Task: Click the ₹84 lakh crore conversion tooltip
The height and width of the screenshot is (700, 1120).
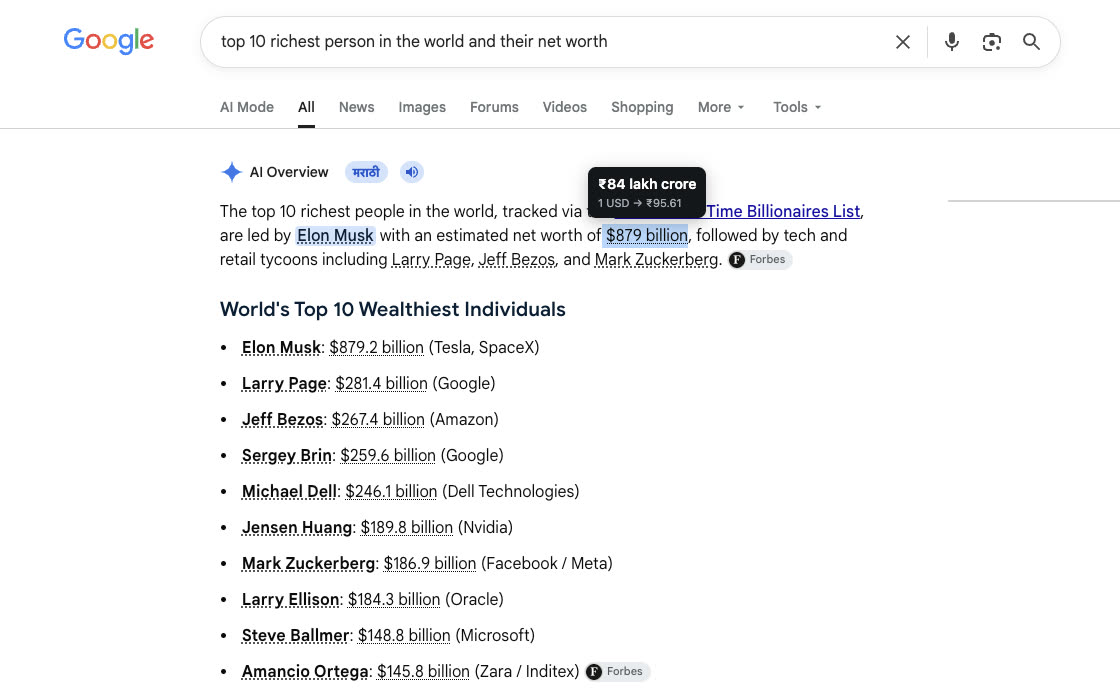Action: click(x=647, y=192)
